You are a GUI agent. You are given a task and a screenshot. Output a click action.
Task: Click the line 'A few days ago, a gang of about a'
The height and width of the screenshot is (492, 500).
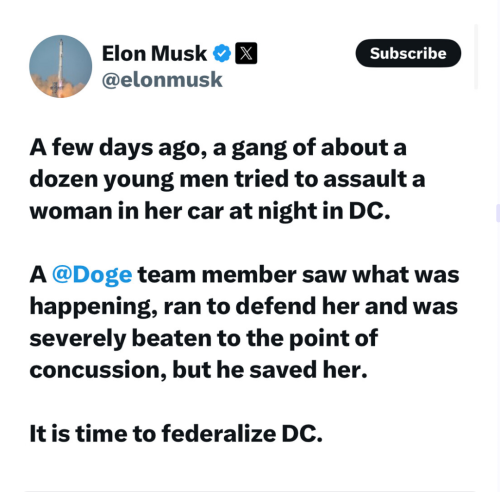218,148
